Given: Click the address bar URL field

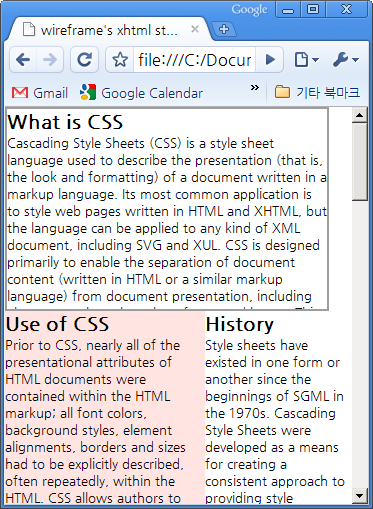Looking at the screenshot, I should click(x=194, y=60).
